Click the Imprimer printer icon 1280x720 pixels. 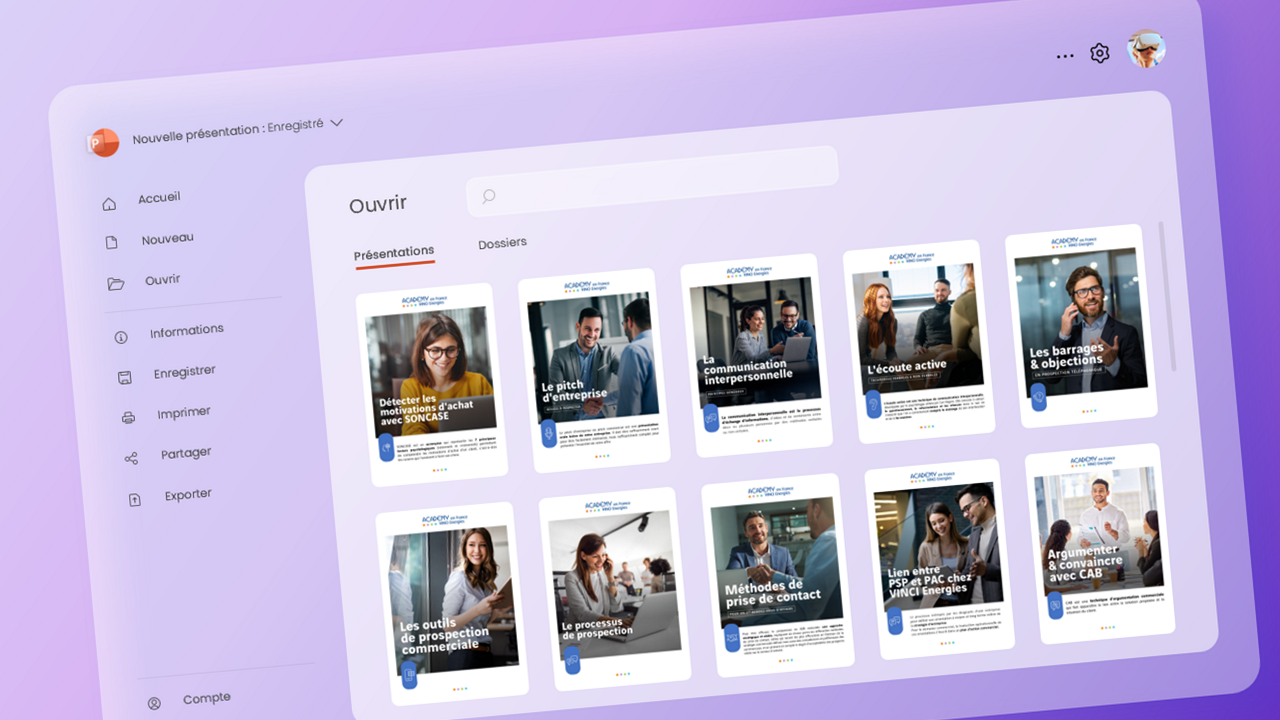tap(128, 418)
